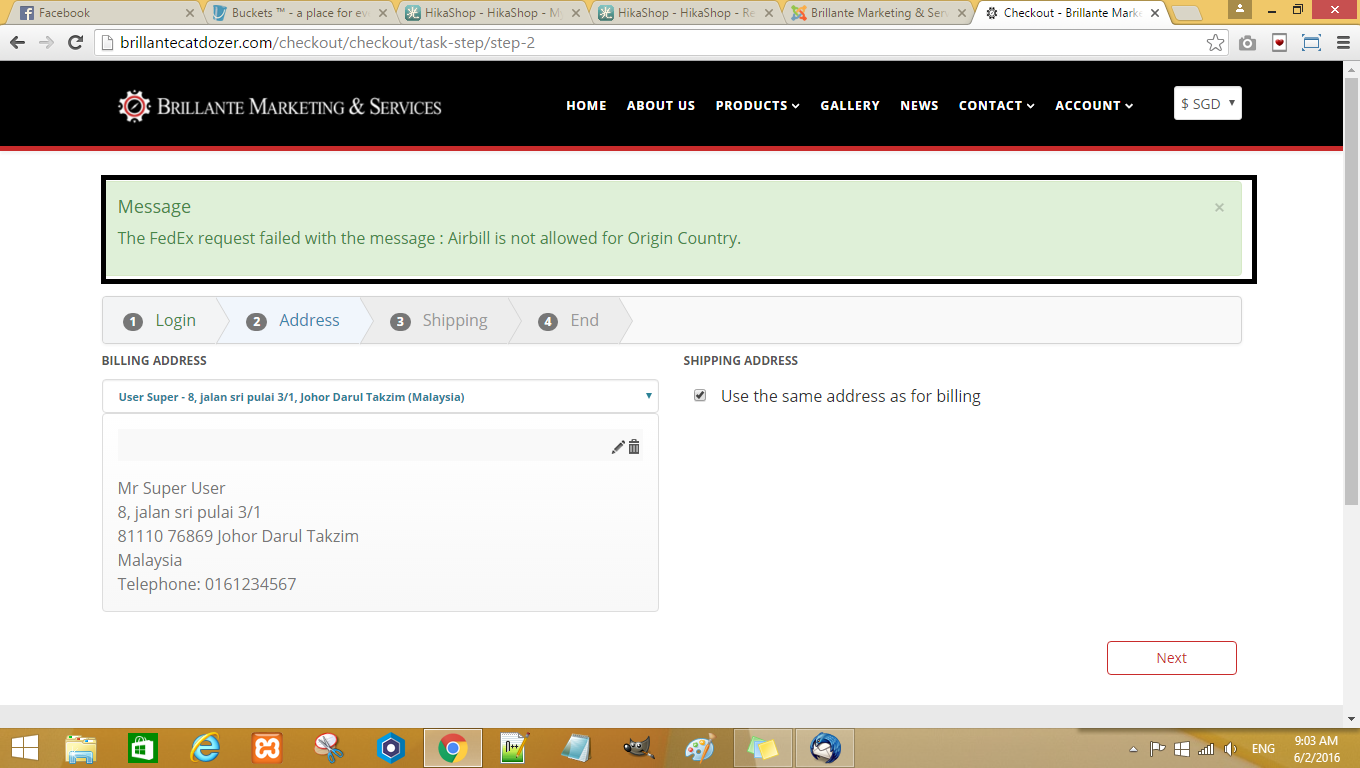Image resolution: width=1360 pixels, height=768 pixels.
Task: Launch Paint from the taskbar
Action: tap(701, 748)
